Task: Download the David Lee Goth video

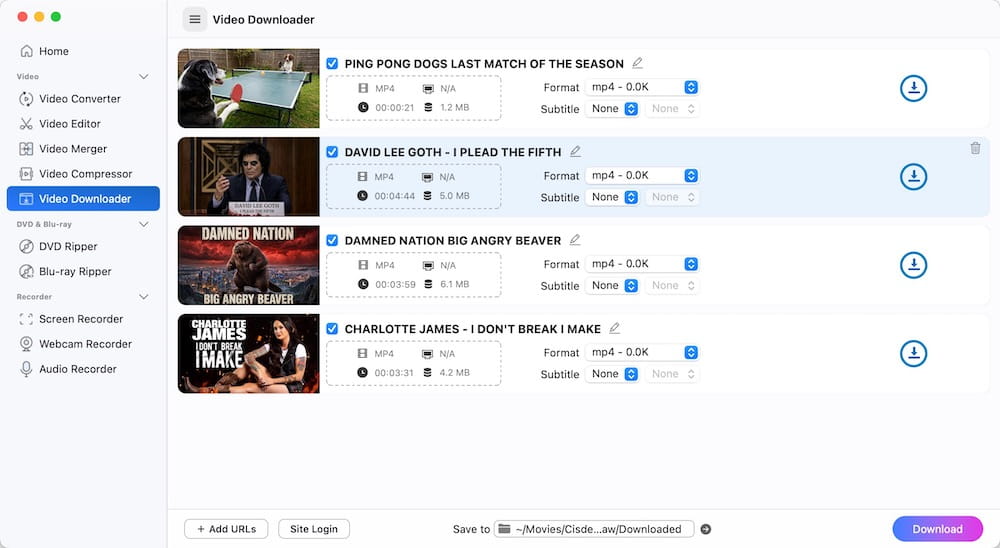Action: coord(913,177)
